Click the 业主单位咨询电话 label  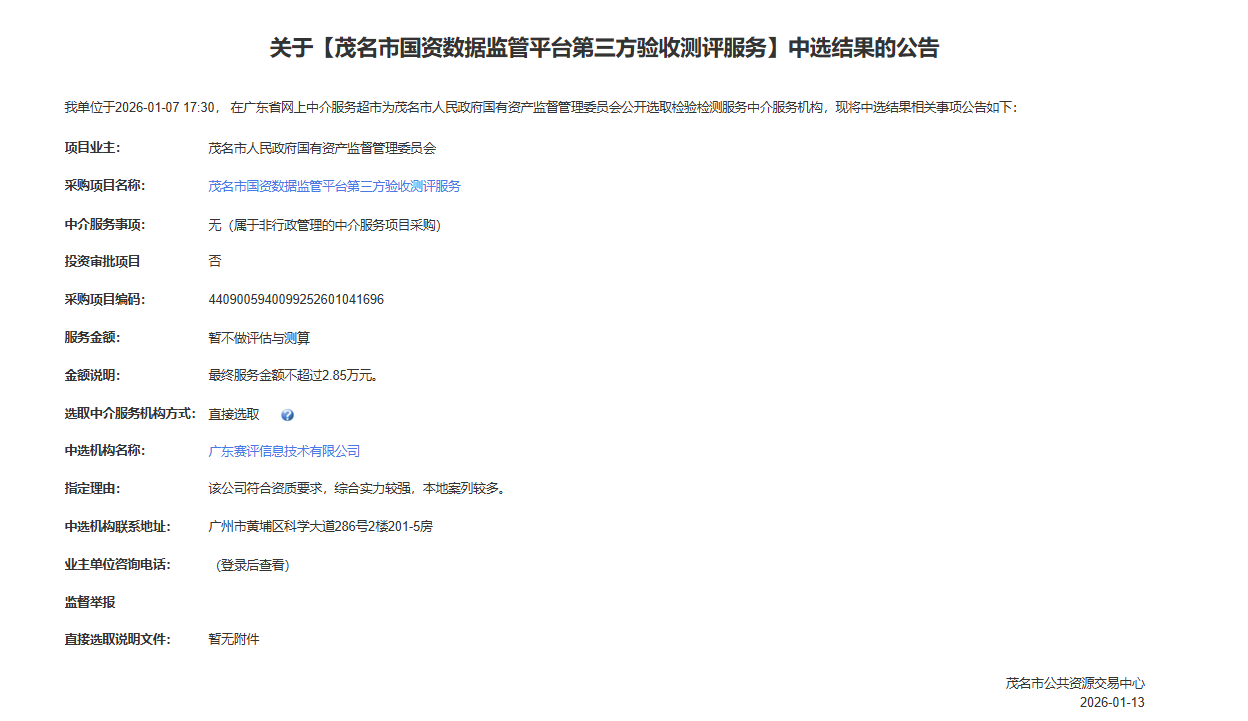pyautogui.click(x=118, y=564)
